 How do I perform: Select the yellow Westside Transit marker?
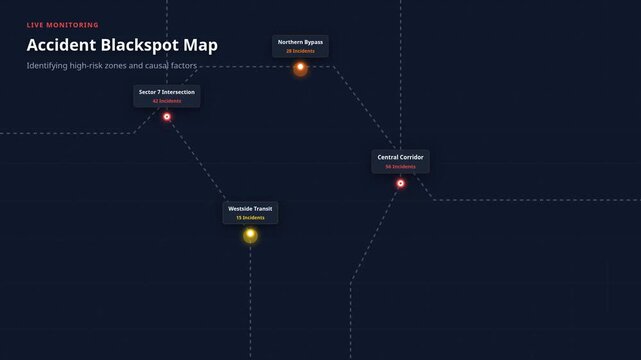click(x=250, y=235)
